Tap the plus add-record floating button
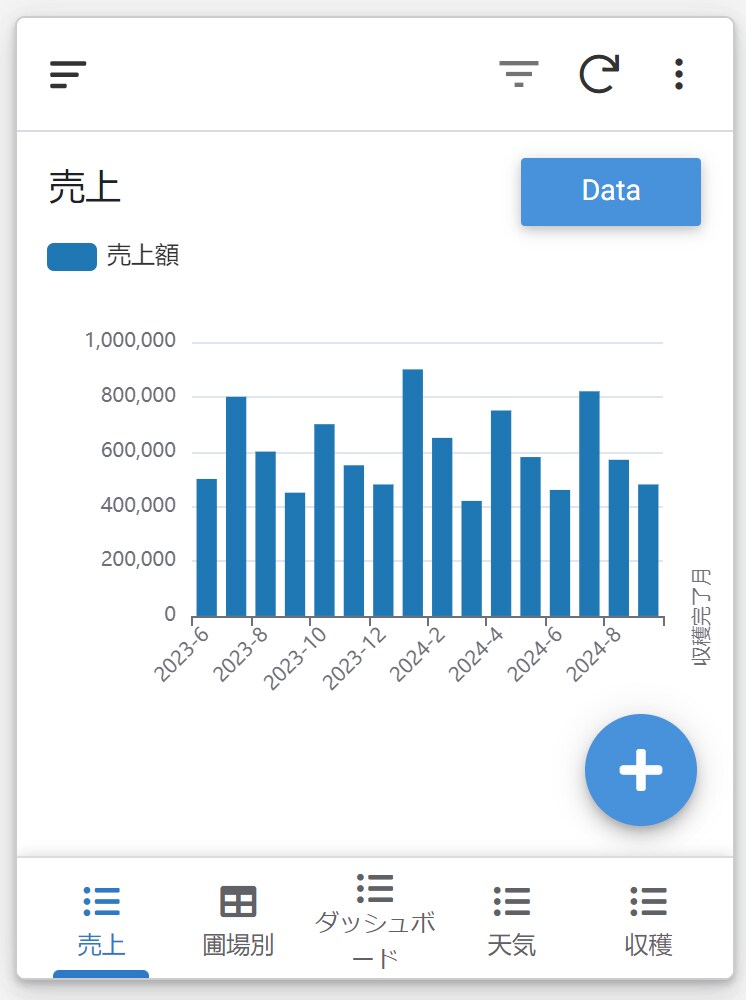Image resolution: width=746 pixels, height=1000 pixels. [x=641, y=770]
